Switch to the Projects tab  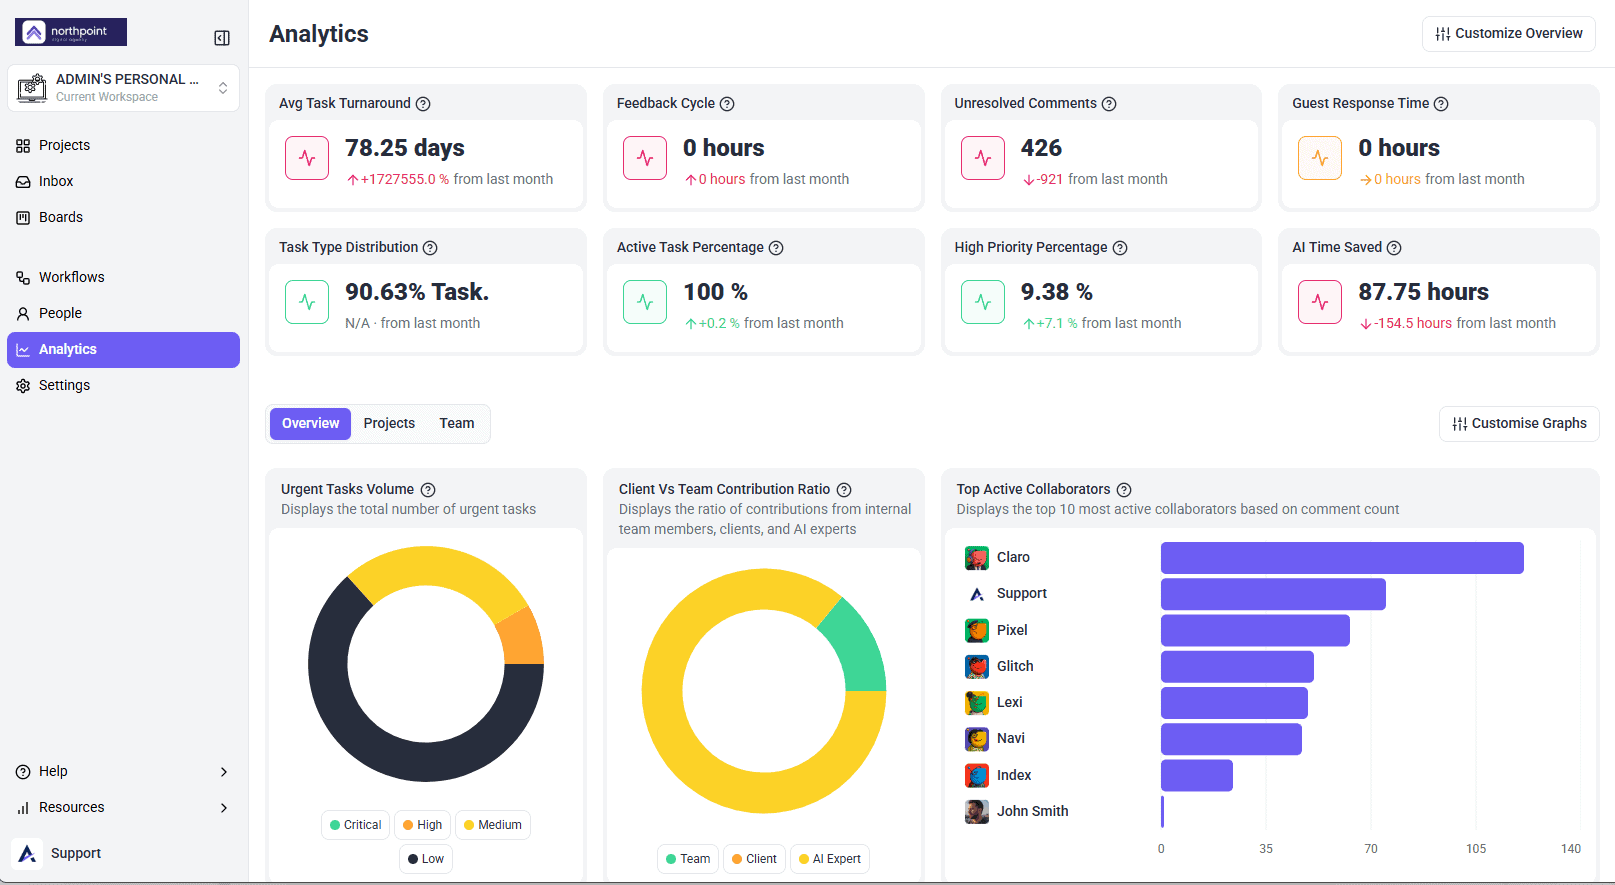pos(389,424)
